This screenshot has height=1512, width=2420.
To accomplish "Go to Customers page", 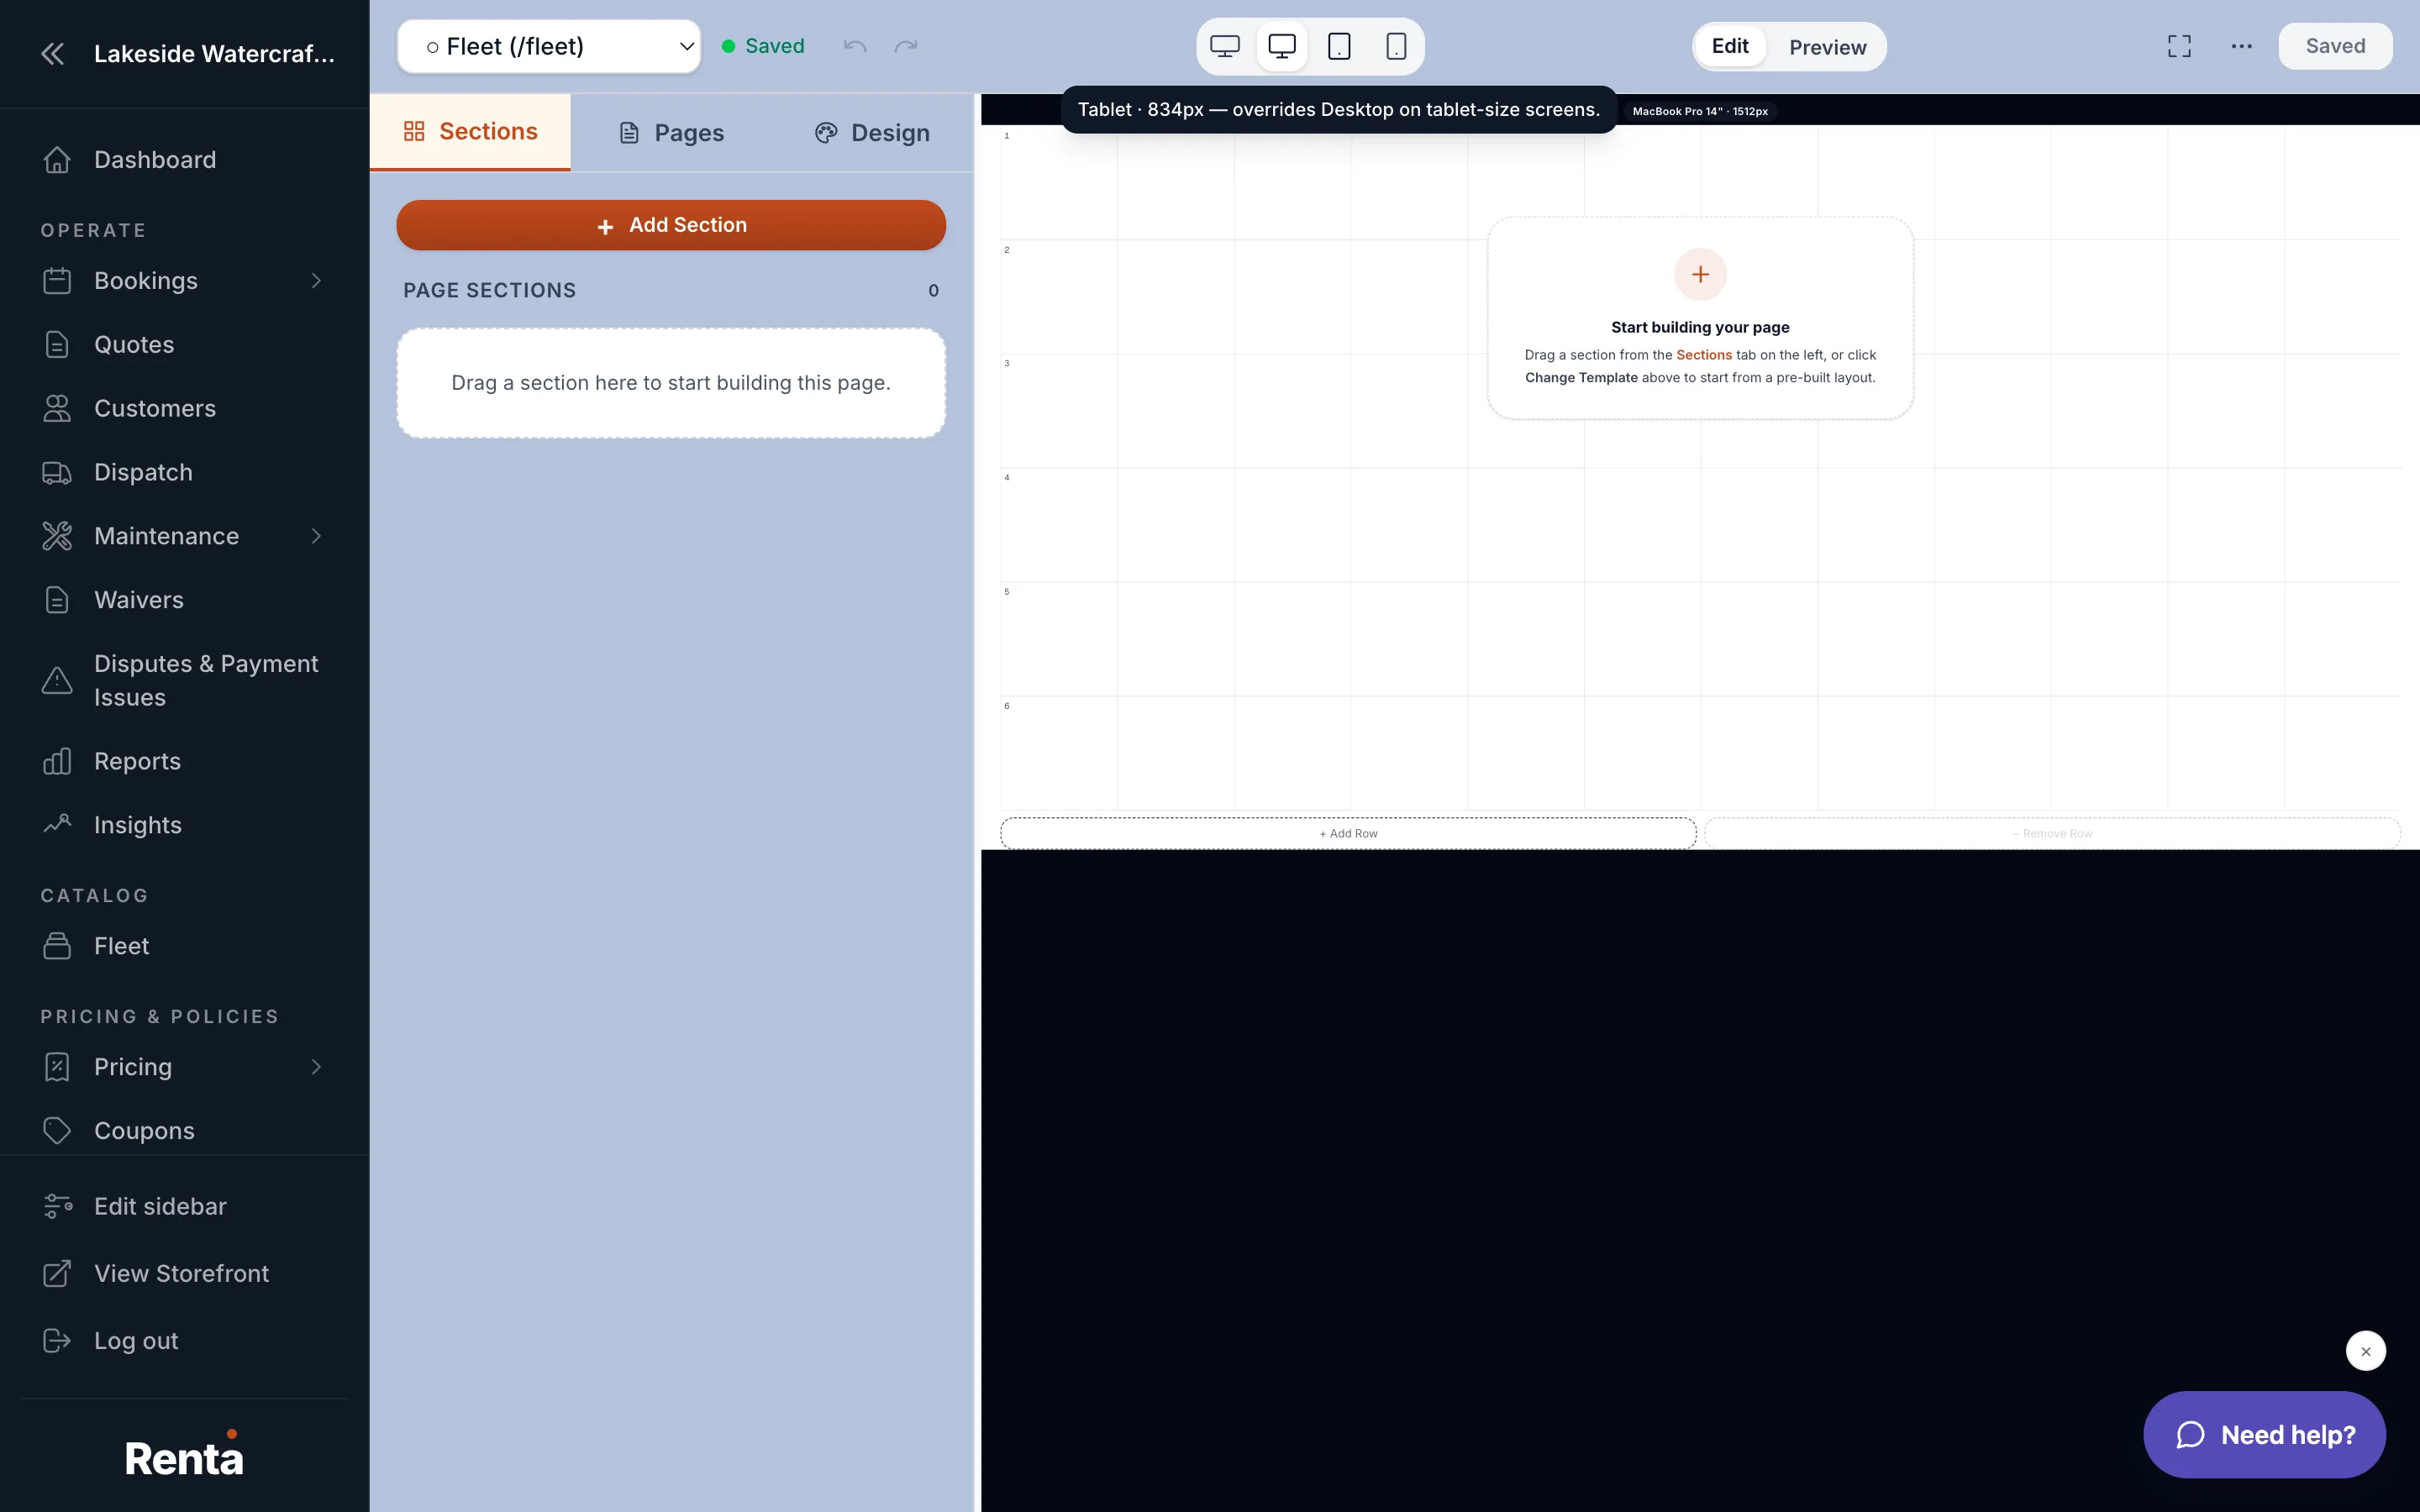I will click(155, 408).
